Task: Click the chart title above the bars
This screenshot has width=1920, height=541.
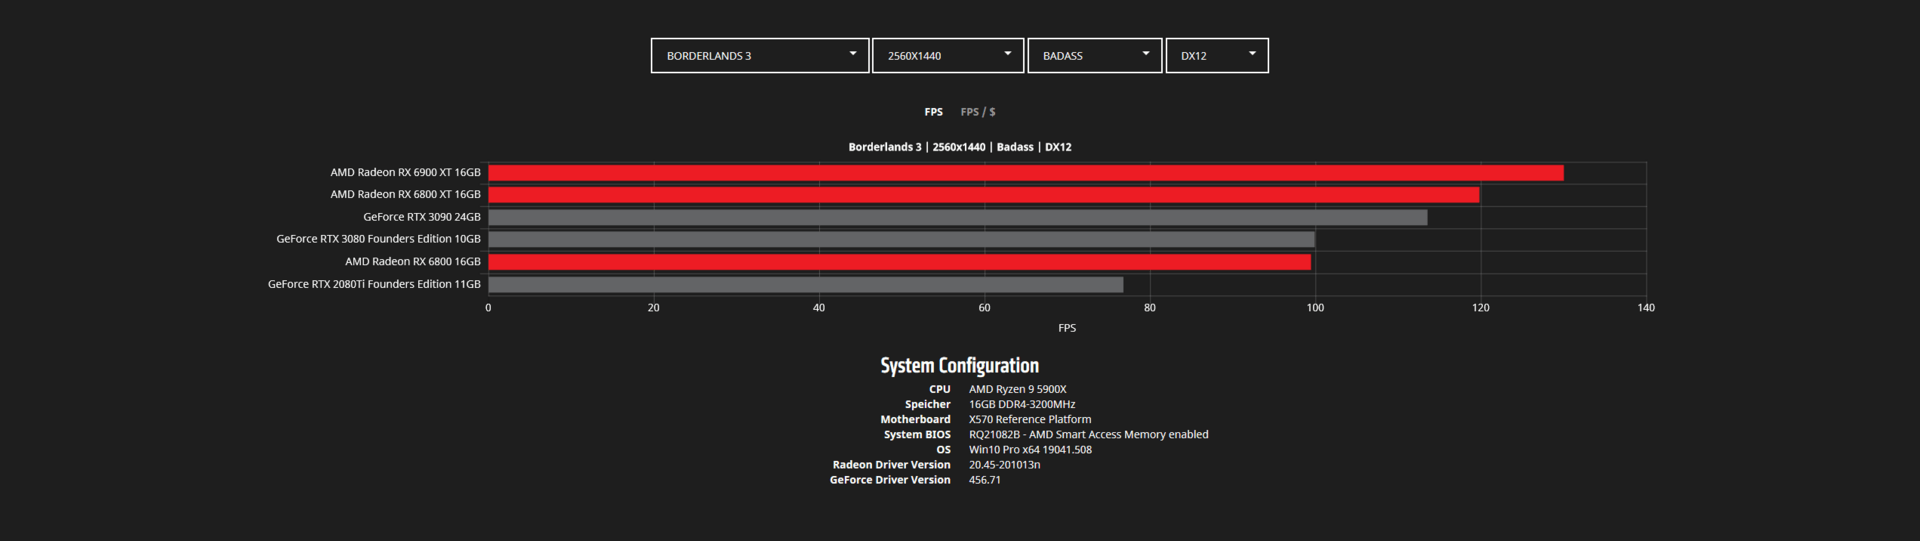Action: 959,147
